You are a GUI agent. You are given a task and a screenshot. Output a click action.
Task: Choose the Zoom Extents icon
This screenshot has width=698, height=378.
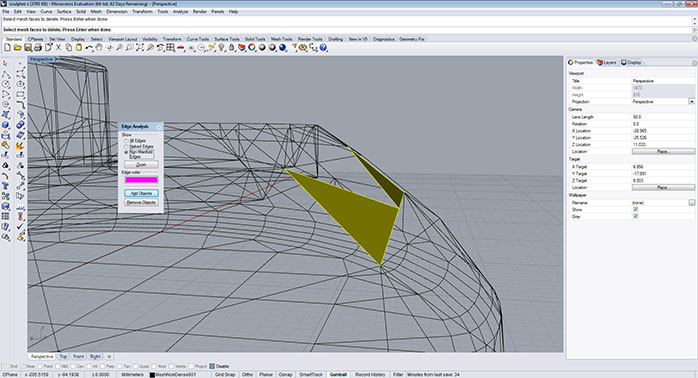(x=140, y=47)
